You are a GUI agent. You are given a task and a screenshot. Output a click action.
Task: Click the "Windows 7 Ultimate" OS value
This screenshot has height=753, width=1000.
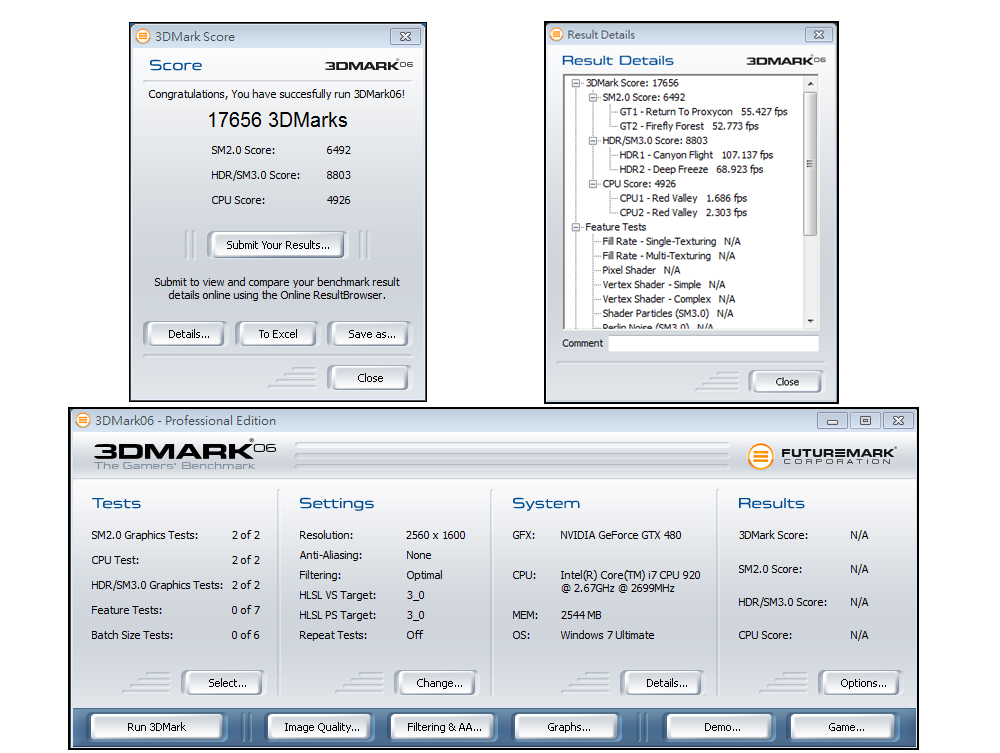coord(607,636)
